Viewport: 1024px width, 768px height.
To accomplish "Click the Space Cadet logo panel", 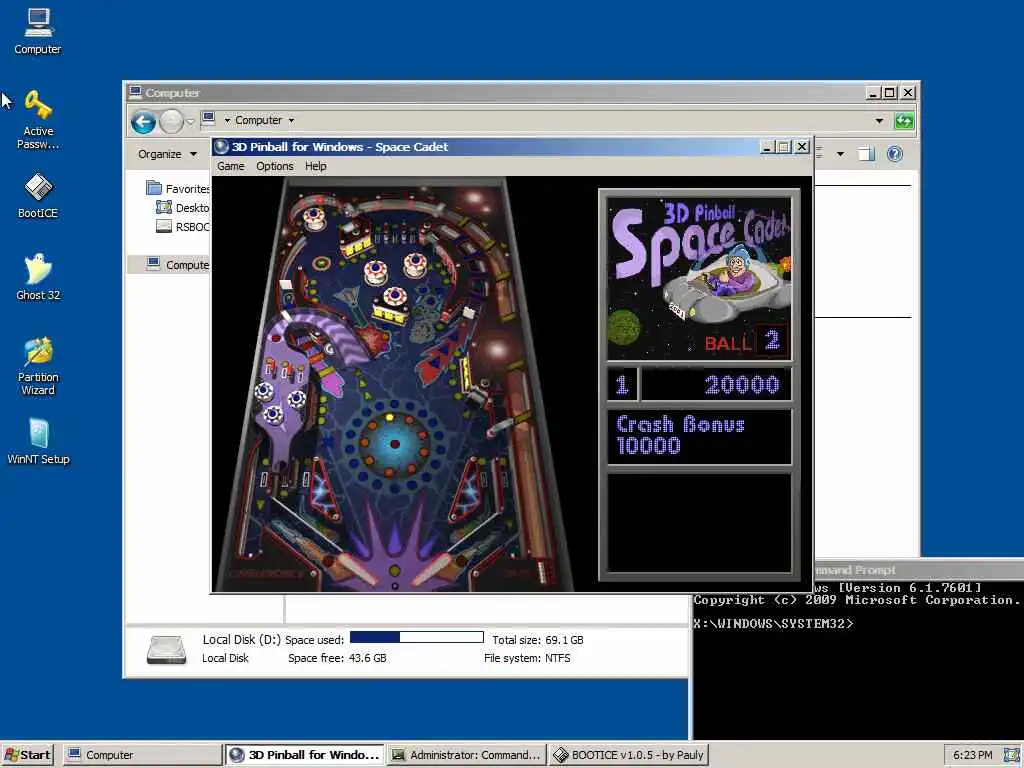I will [699, 278].
